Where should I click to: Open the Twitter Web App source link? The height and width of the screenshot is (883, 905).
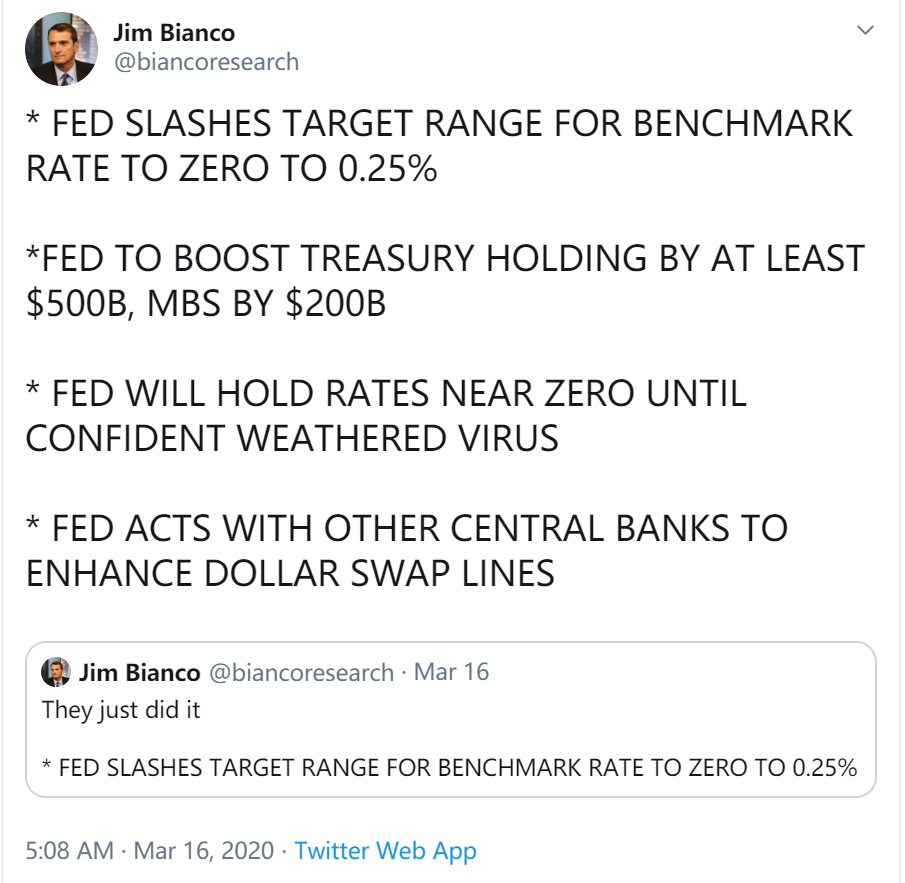[x=385, y=851]
